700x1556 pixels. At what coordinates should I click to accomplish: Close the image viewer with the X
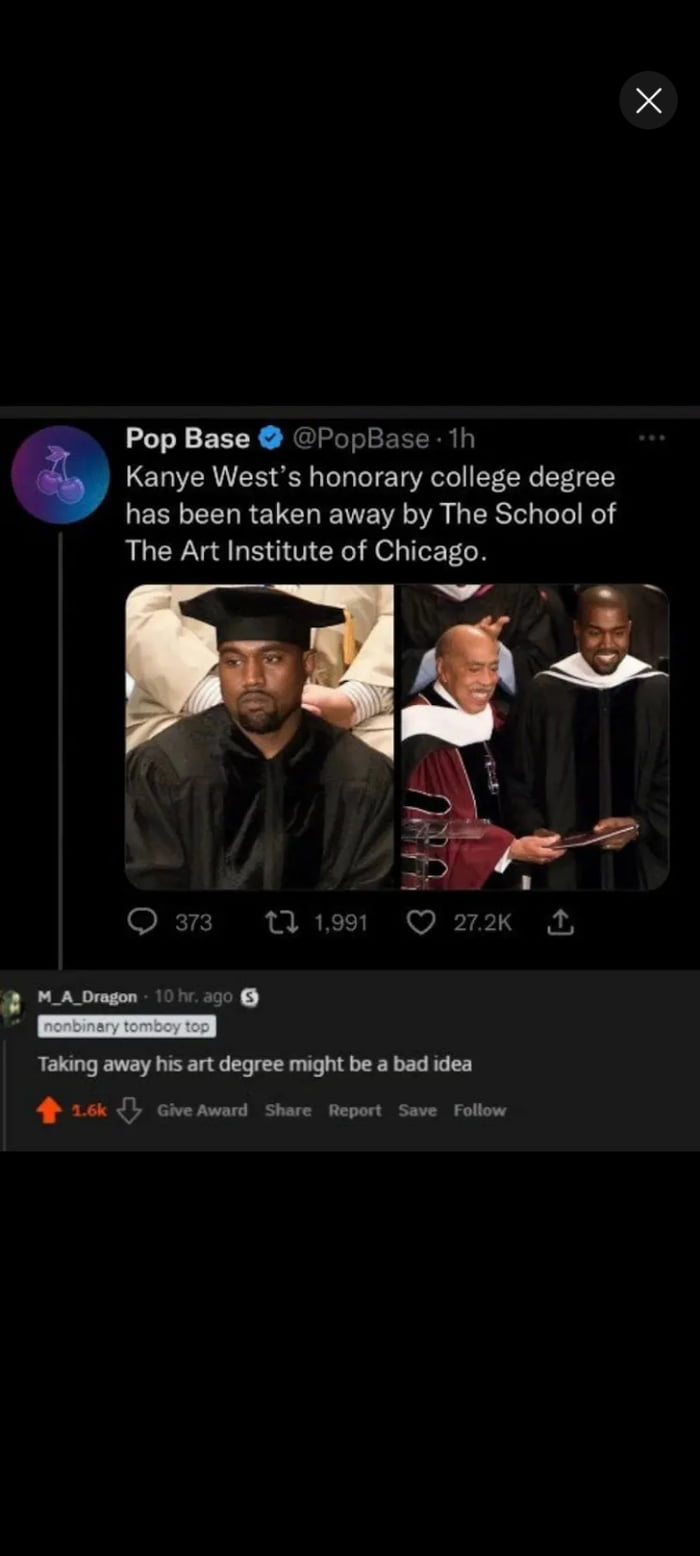(648, 100)
